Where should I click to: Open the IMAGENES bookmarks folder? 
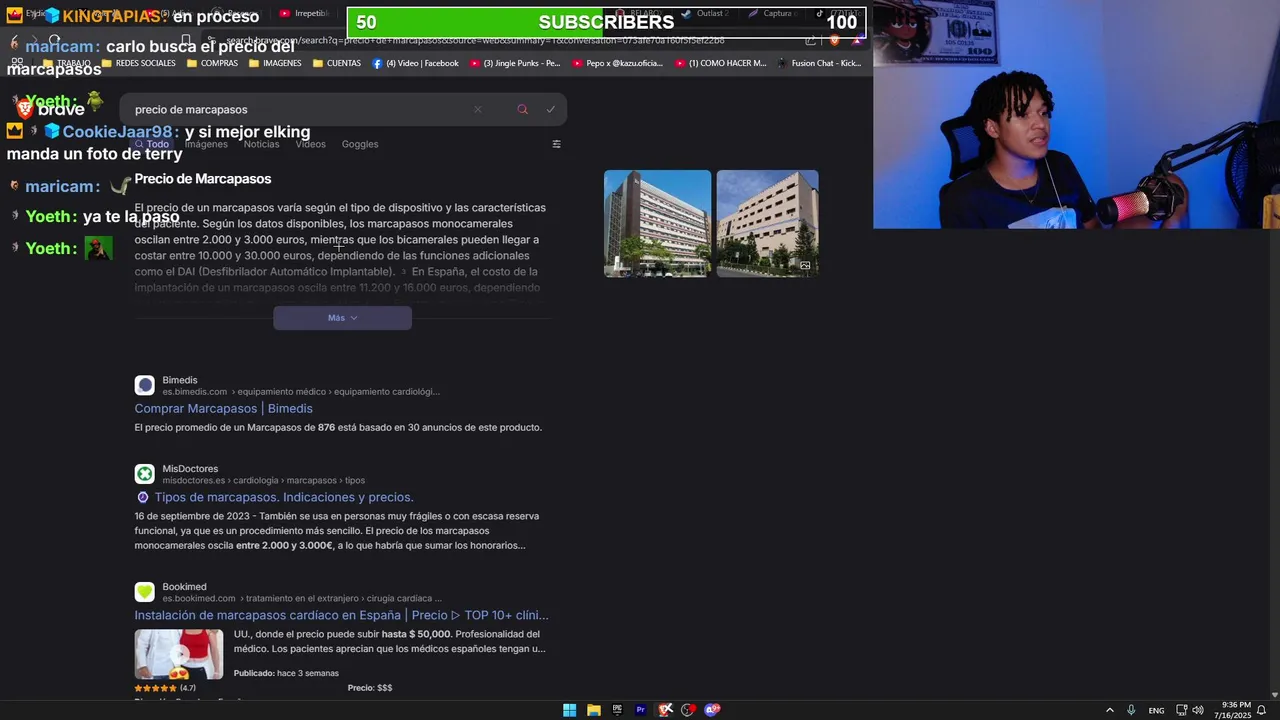point(275,63)
